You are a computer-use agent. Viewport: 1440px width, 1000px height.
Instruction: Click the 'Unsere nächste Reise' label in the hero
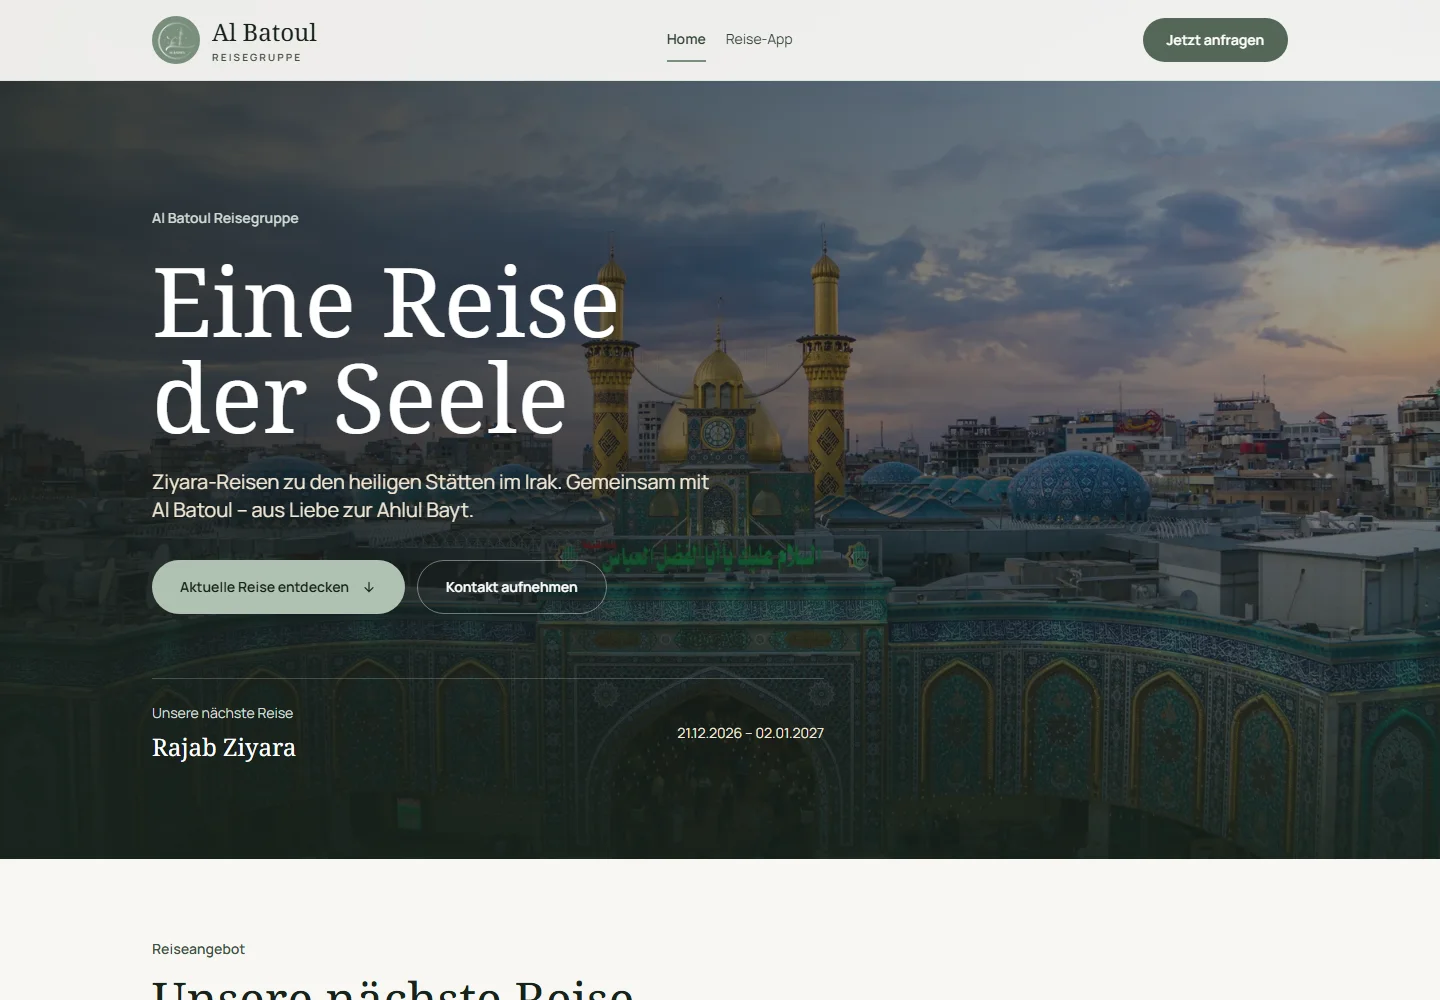[x=222, y=713]
